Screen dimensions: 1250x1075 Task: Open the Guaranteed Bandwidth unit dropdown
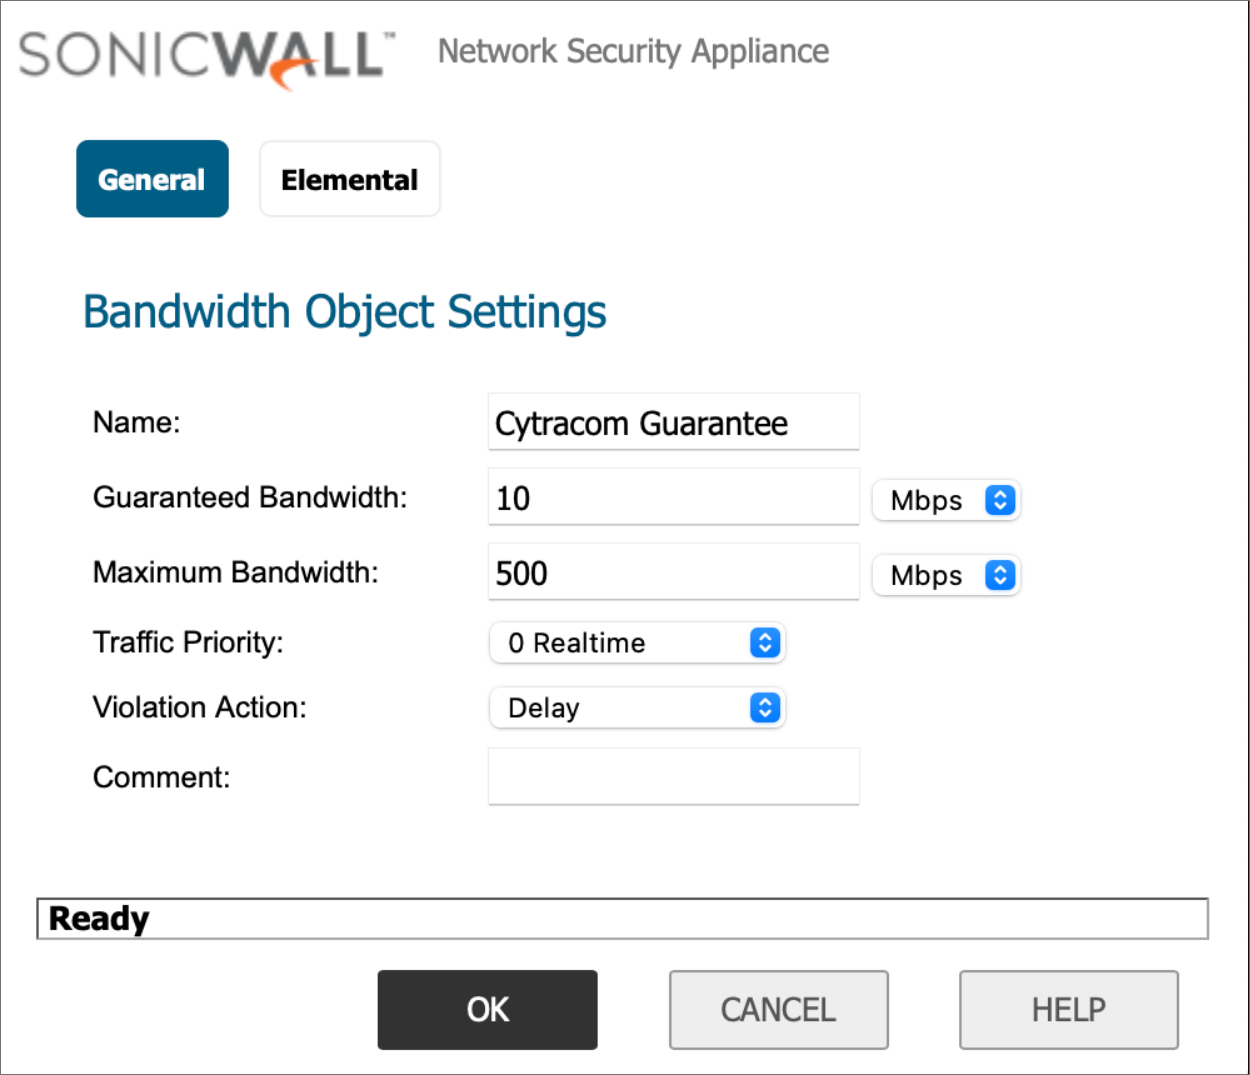coord(946,500)
